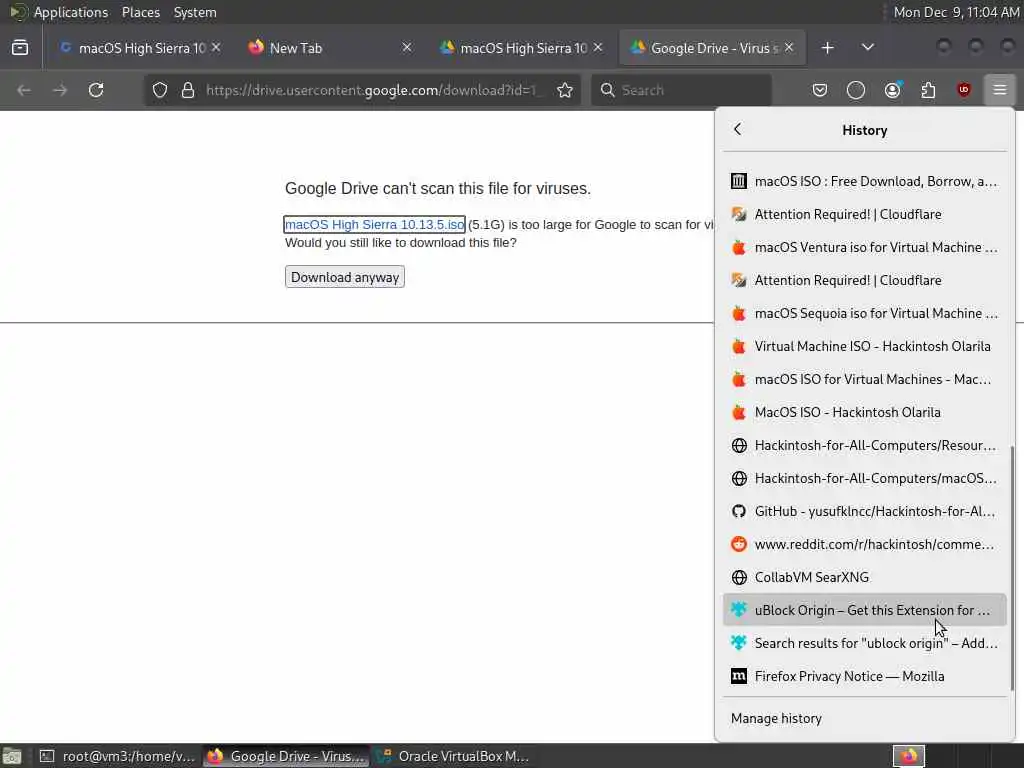
Task: Close the New Tab tab
Action: point(406,47)
